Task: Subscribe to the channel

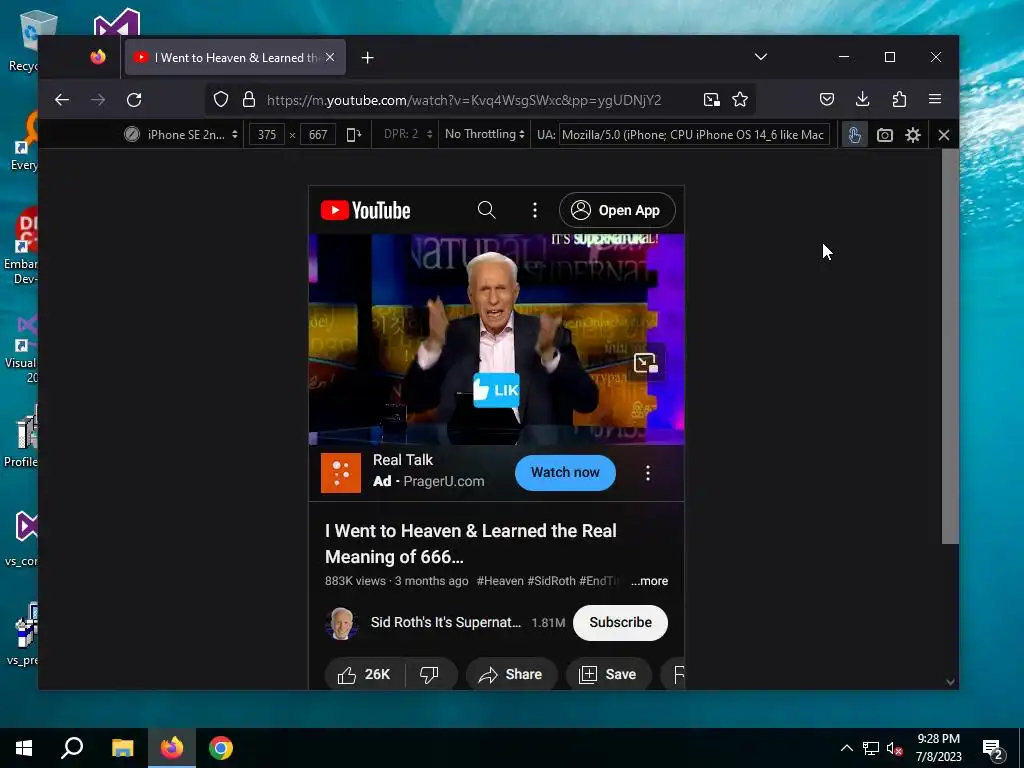Action: pyautogui.click(x=620, y=622)
